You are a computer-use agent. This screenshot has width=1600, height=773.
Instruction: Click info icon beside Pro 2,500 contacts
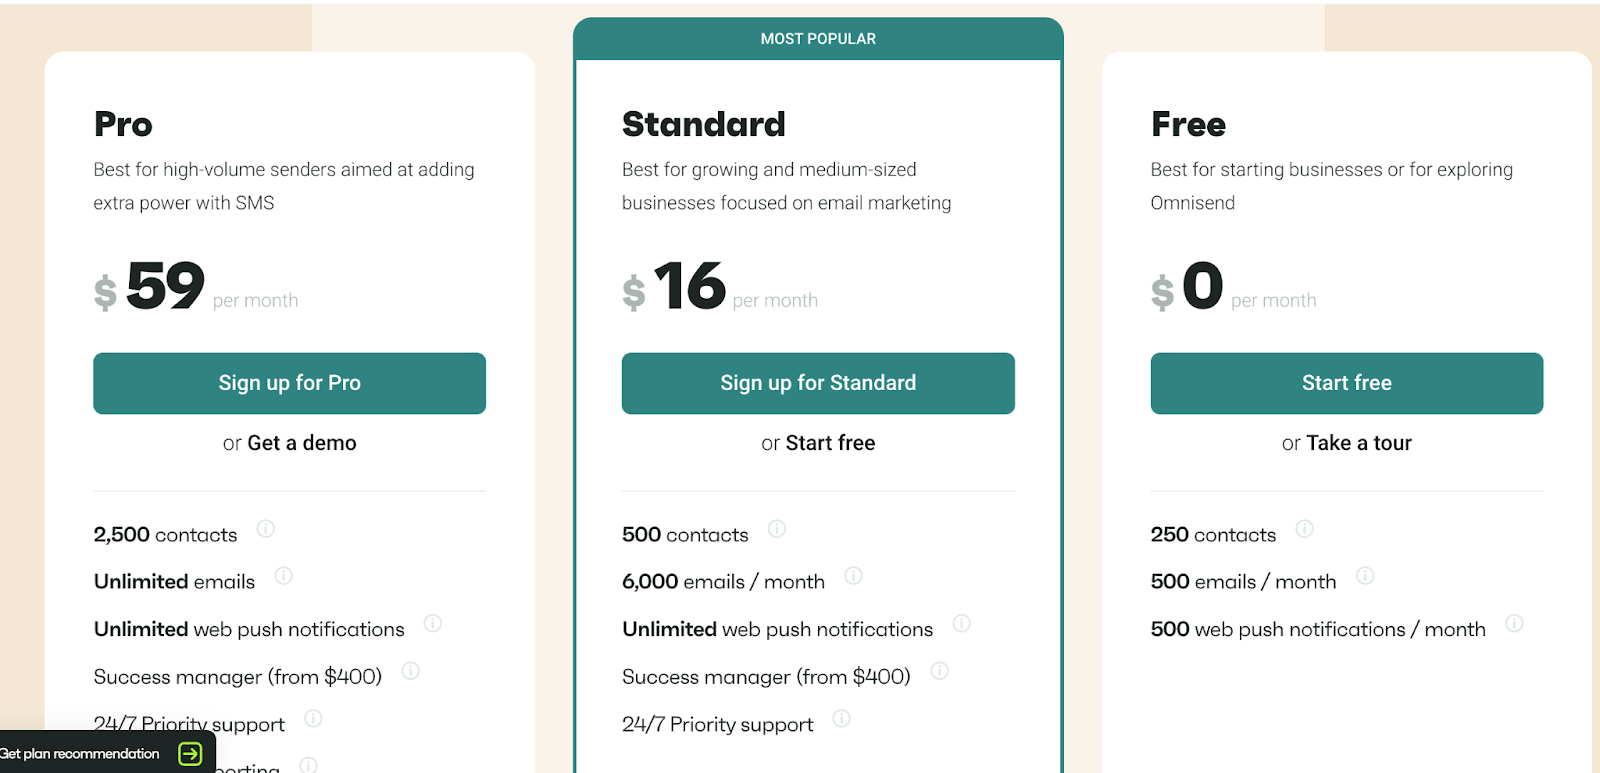pos(265,529)
